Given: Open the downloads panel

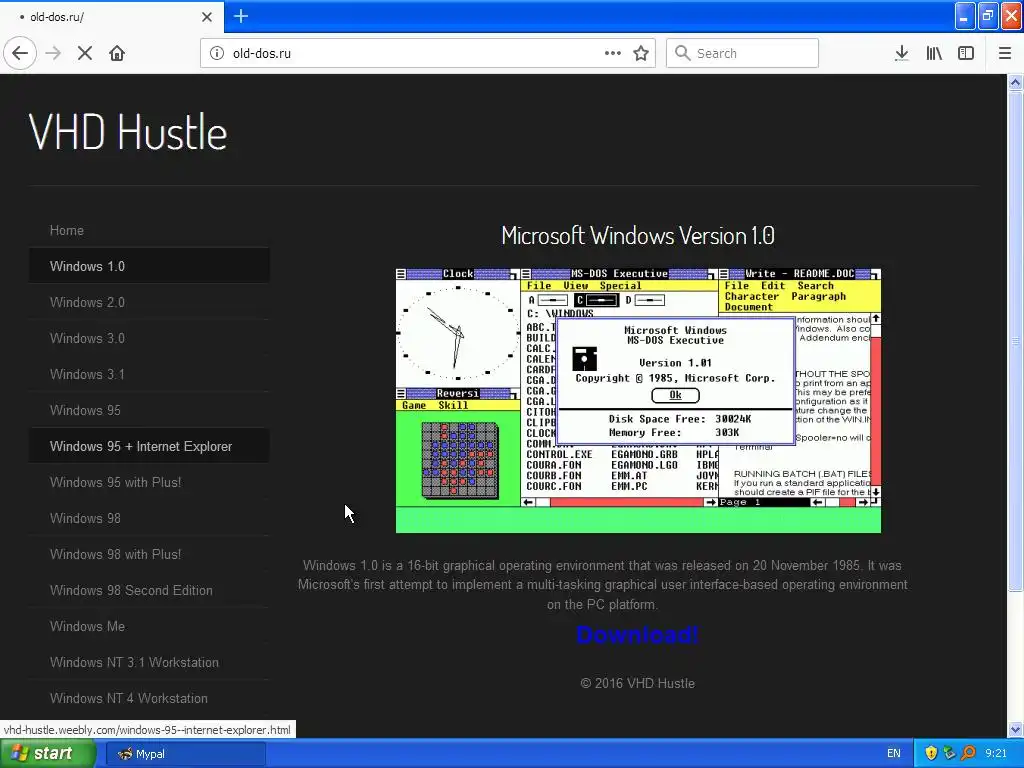Looking at the screenshot, I should 901,54.
